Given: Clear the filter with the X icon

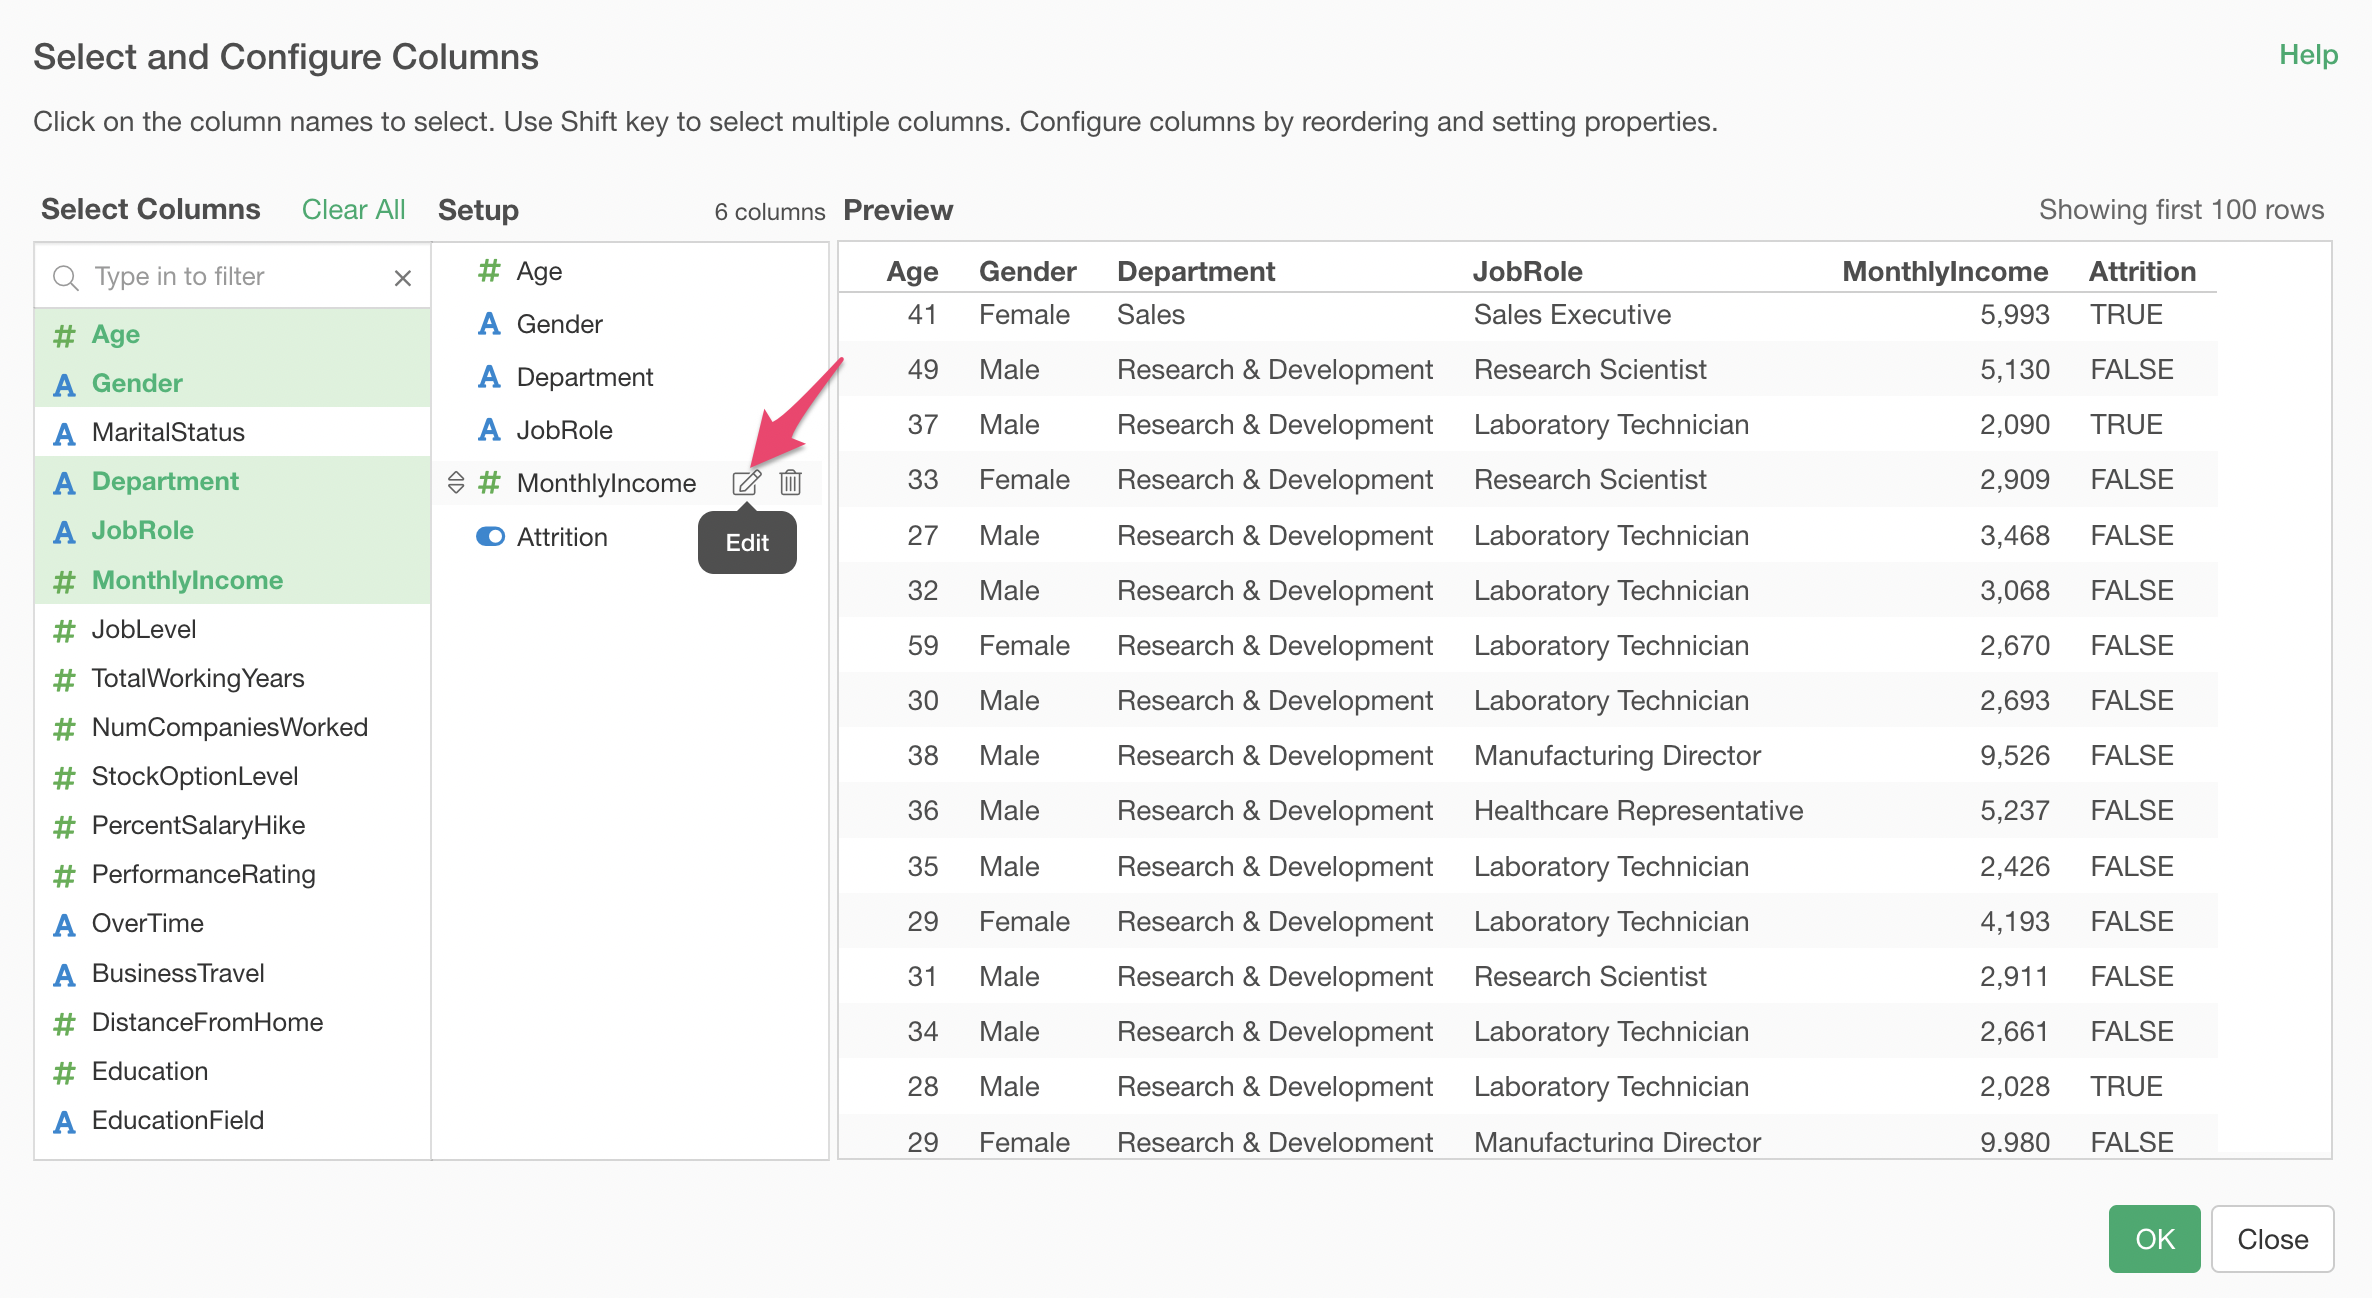Looking at the screenshot, I should point(403,278).
